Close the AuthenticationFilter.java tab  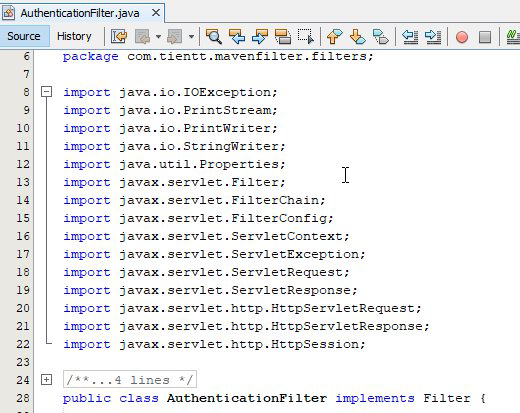point(156,13)
